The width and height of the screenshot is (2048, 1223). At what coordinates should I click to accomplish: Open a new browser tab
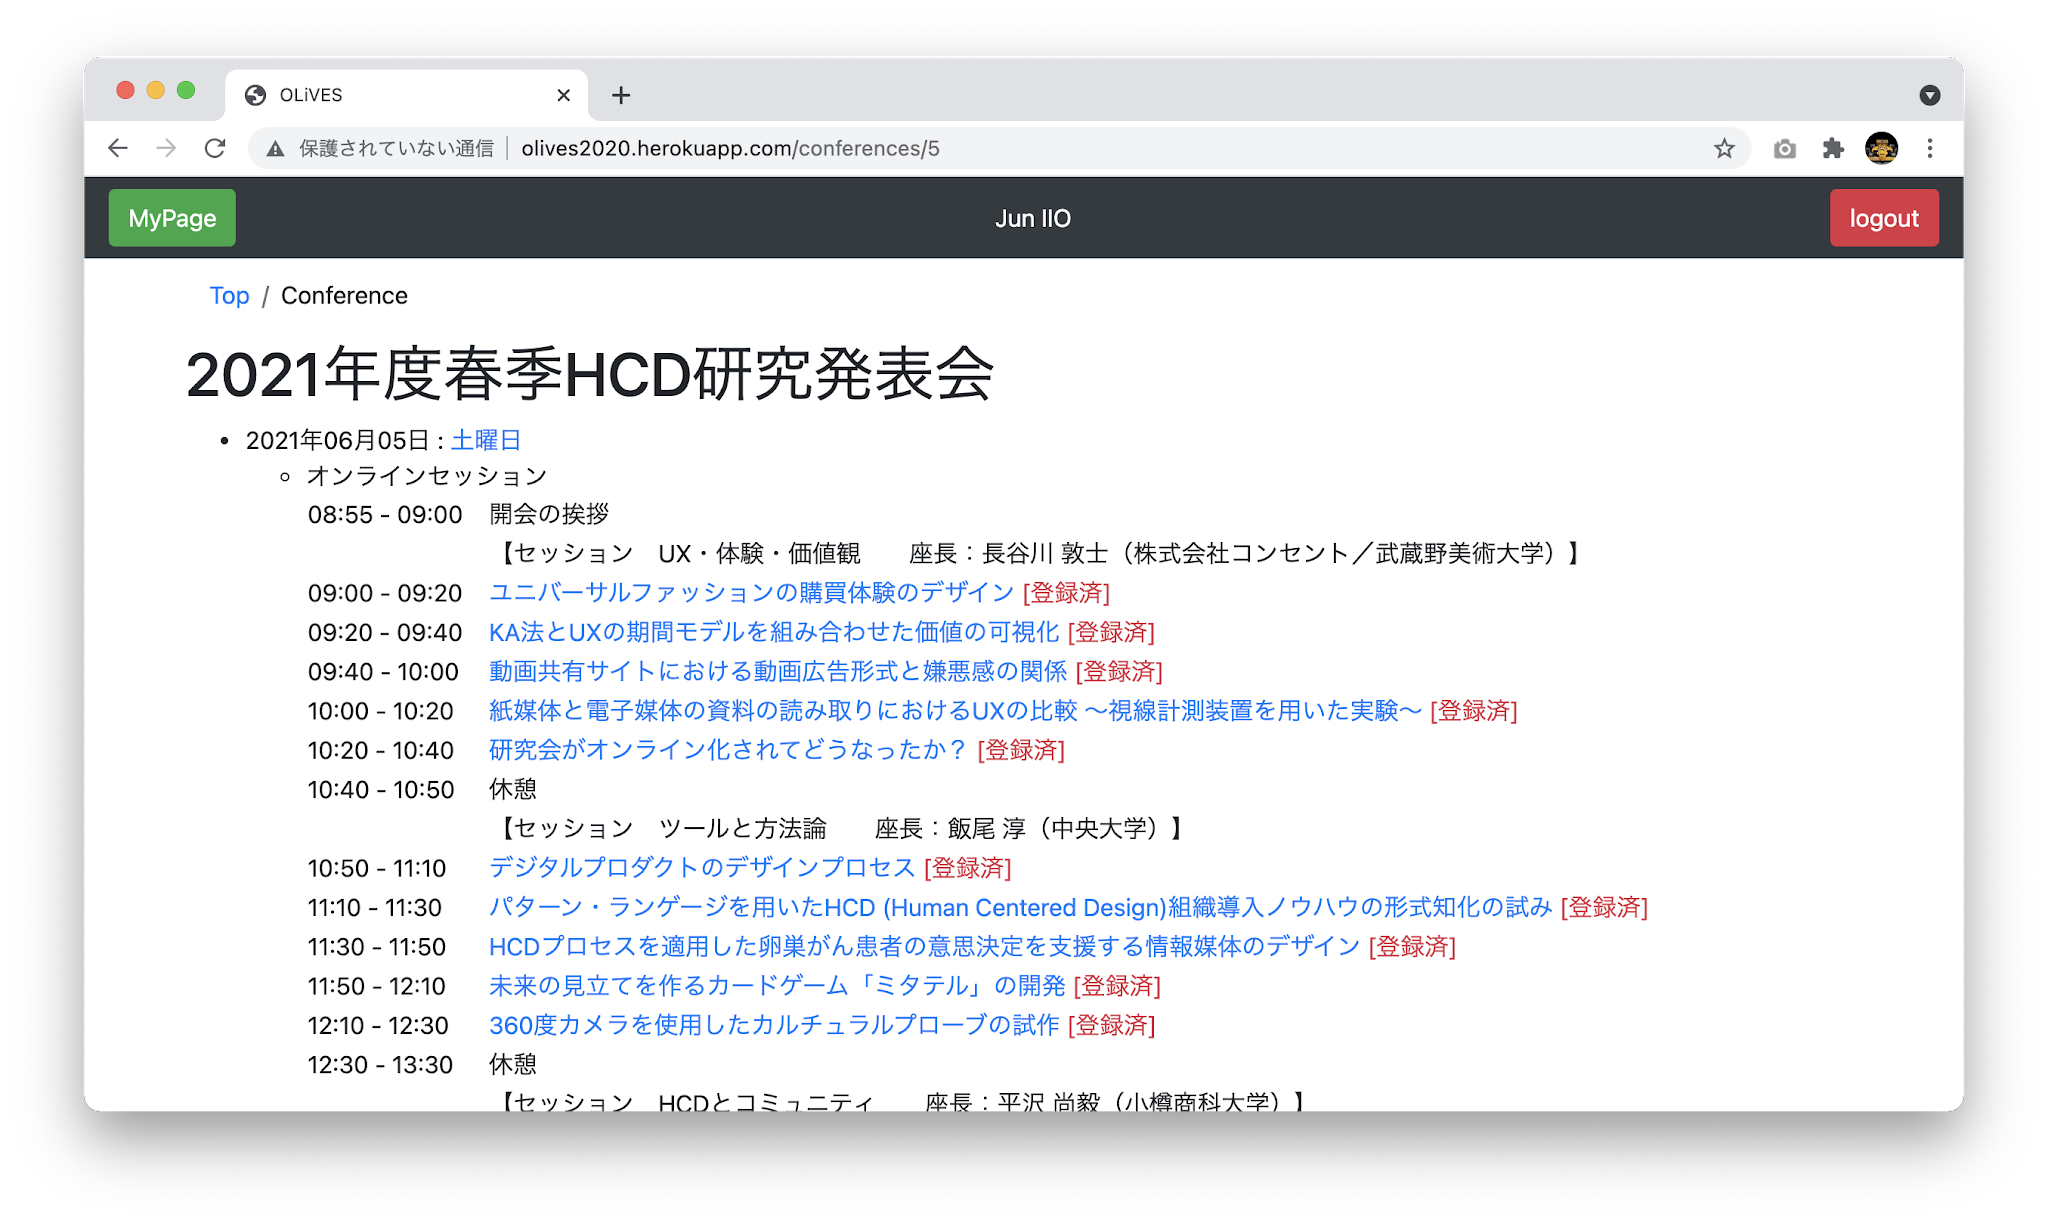621,95
